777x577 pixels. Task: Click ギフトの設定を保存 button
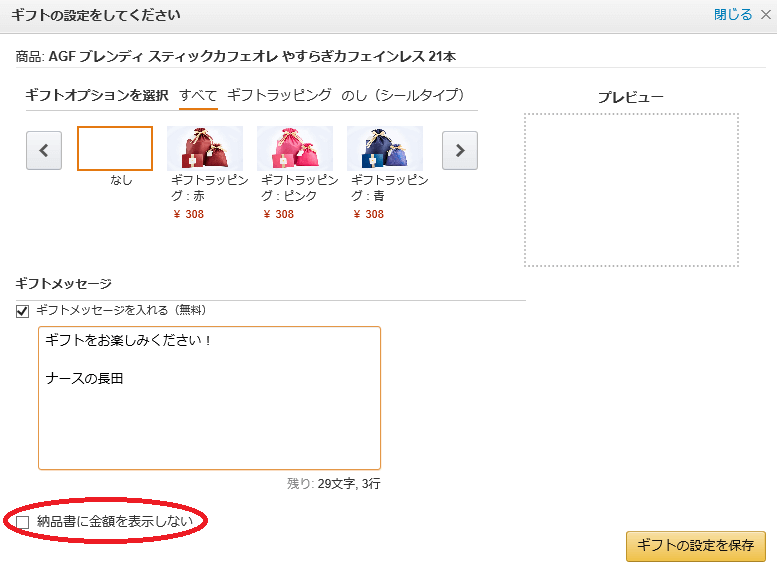(x=695, y=546)
